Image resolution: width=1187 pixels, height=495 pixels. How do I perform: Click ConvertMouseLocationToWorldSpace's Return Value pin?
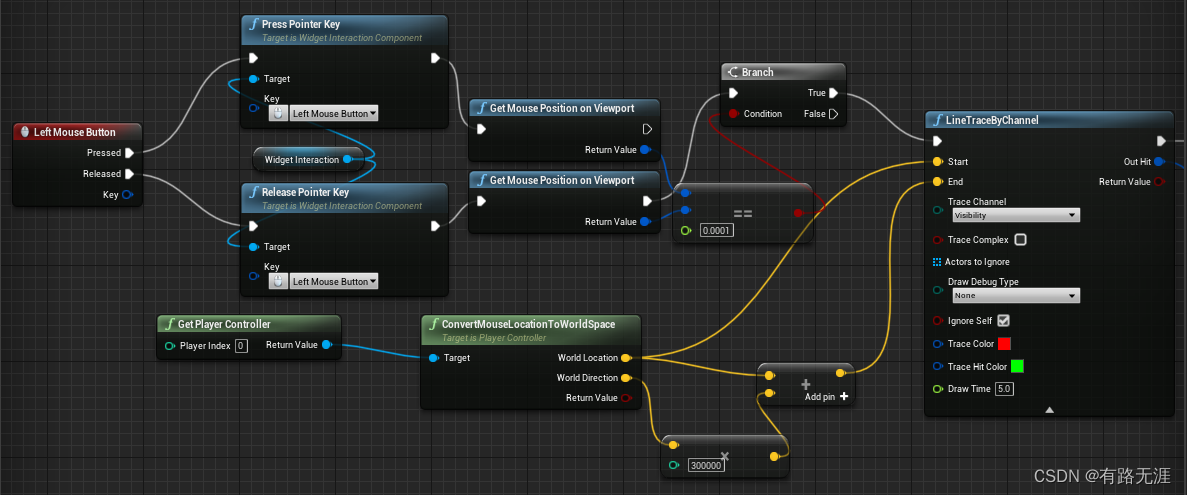click(625, 398)
